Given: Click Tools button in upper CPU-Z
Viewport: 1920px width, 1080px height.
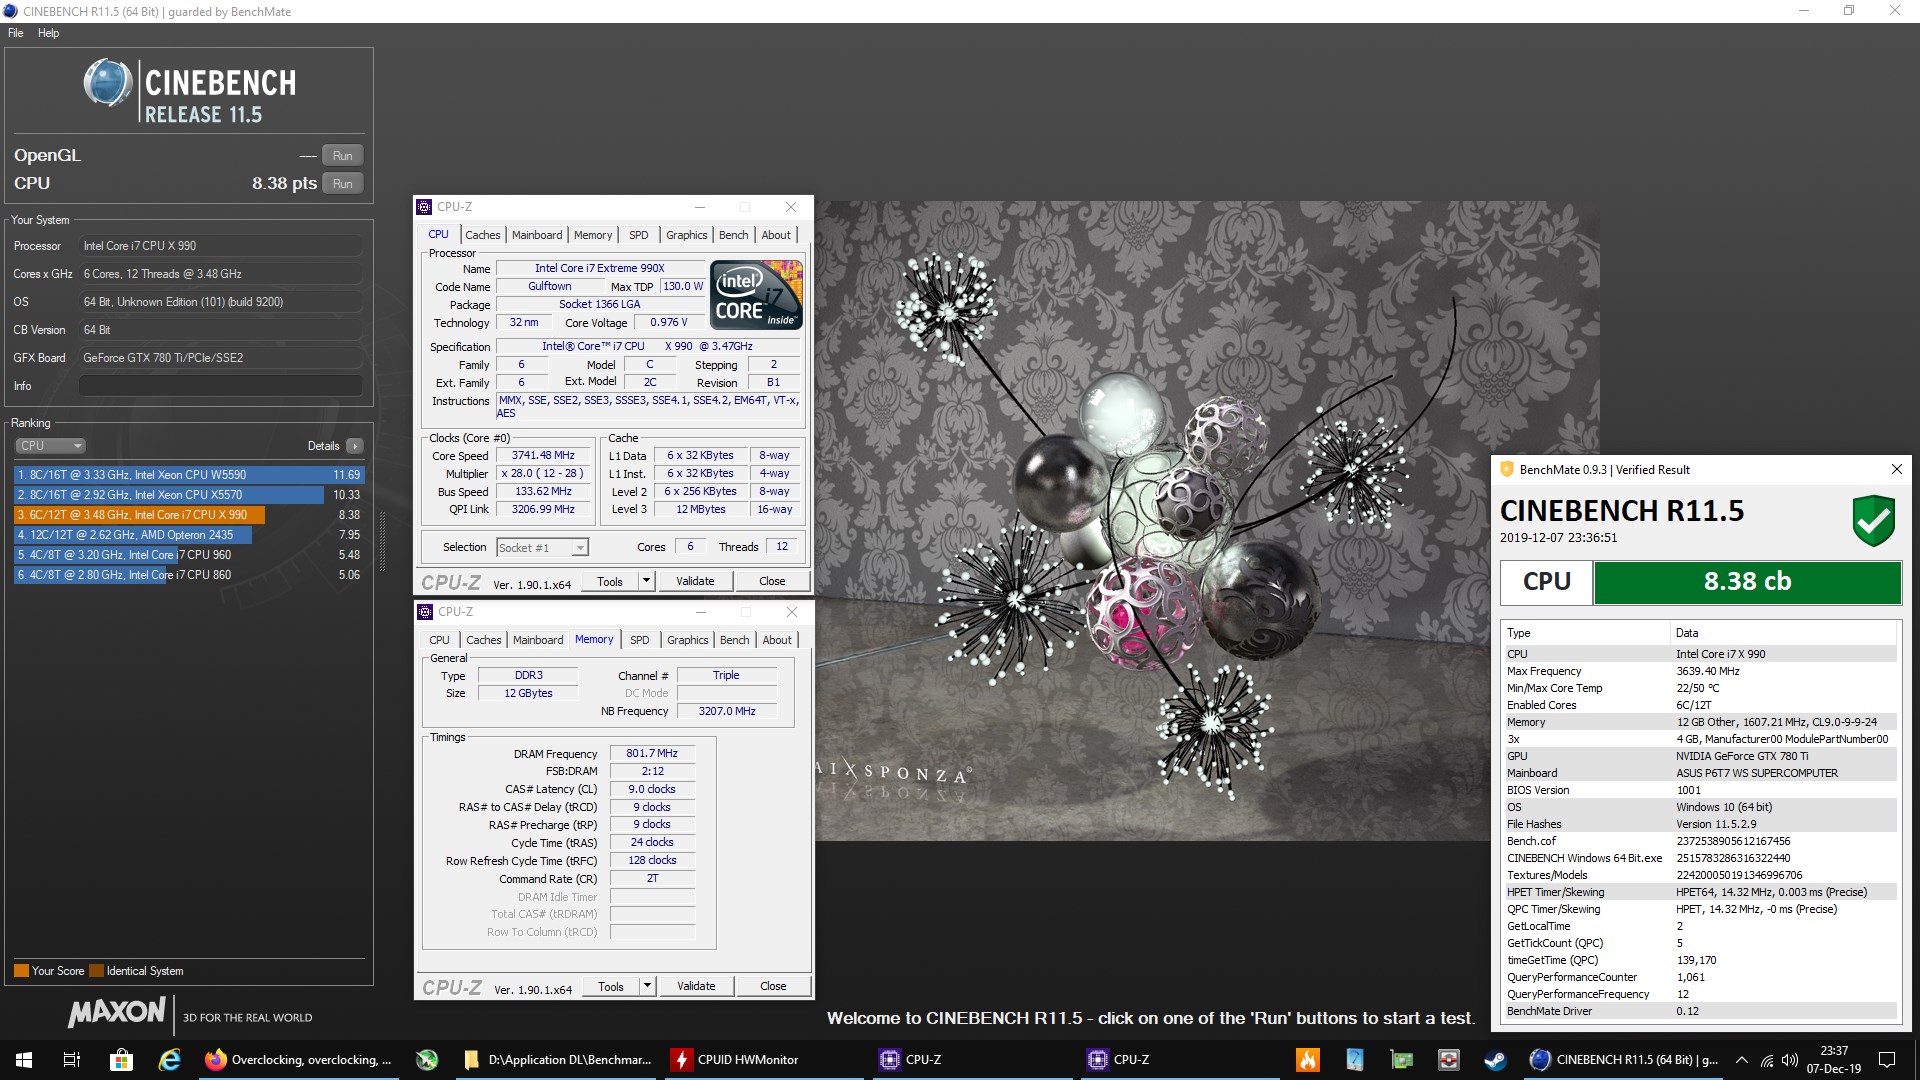Looking at the screenshot, I should pyautogui.click(x=610, y=581).
